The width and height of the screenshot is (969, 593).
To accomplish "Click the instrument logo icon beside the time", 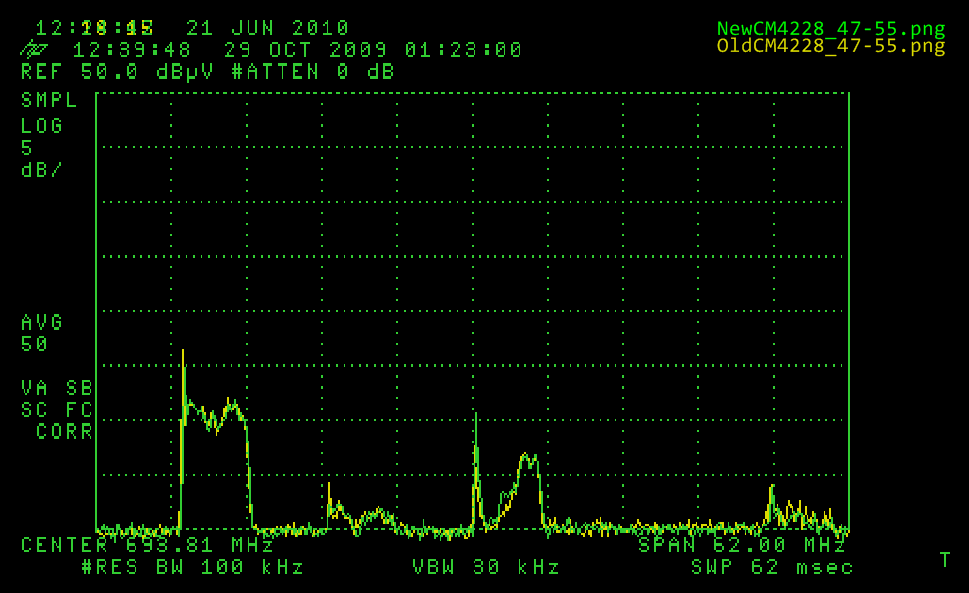I will tap(34, 48).
